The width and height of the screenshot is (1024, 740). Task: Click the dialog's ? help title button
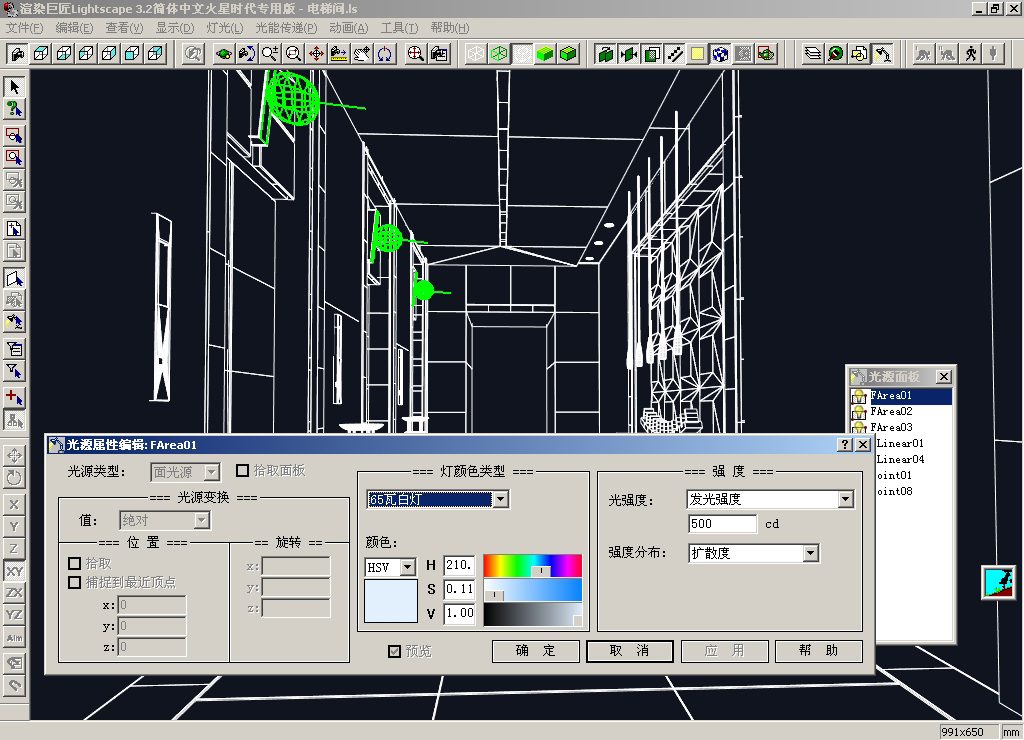[844, 445]
